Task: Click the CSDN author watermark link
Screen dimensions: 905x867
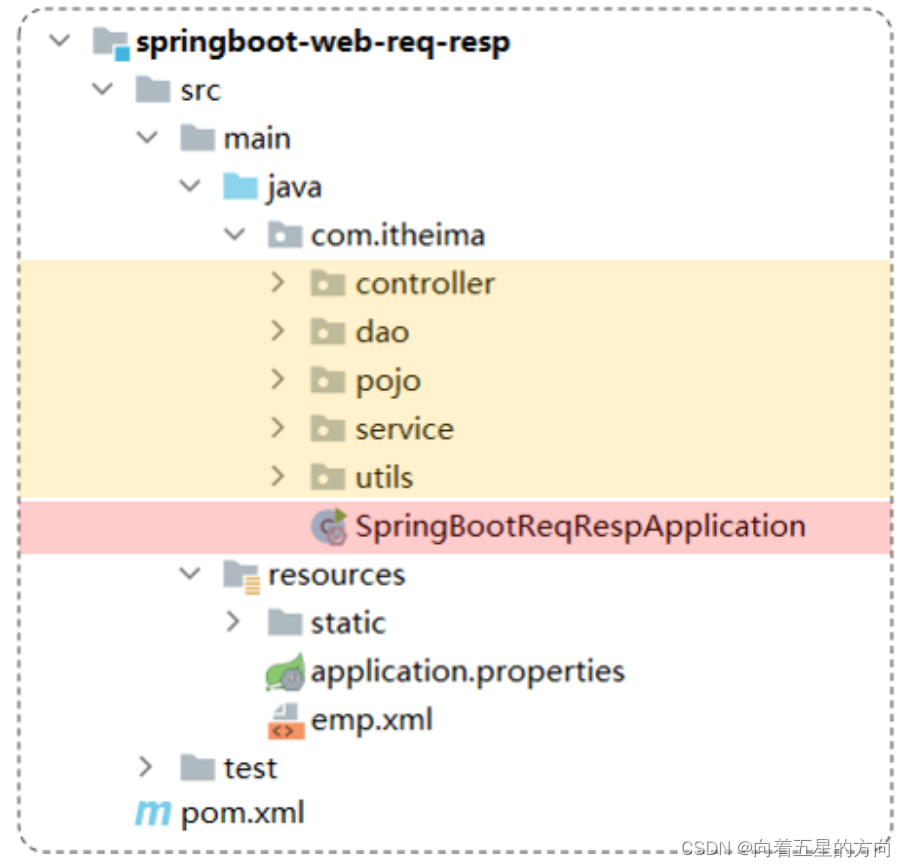Action: pyautogui.click(x=785, y=849)
